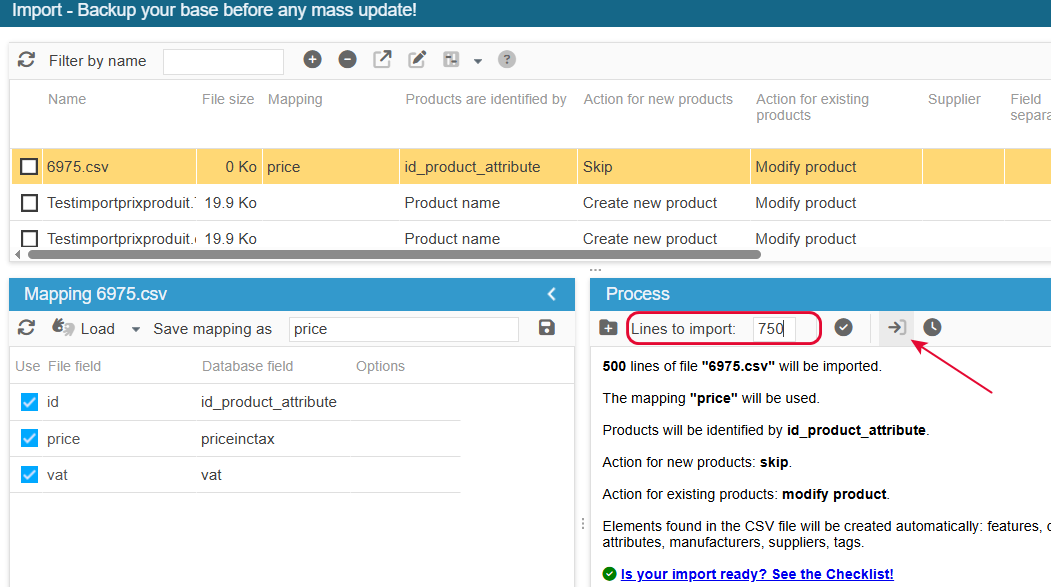
Task: Click the Filter by name input
Action: [x=223, y=62]
